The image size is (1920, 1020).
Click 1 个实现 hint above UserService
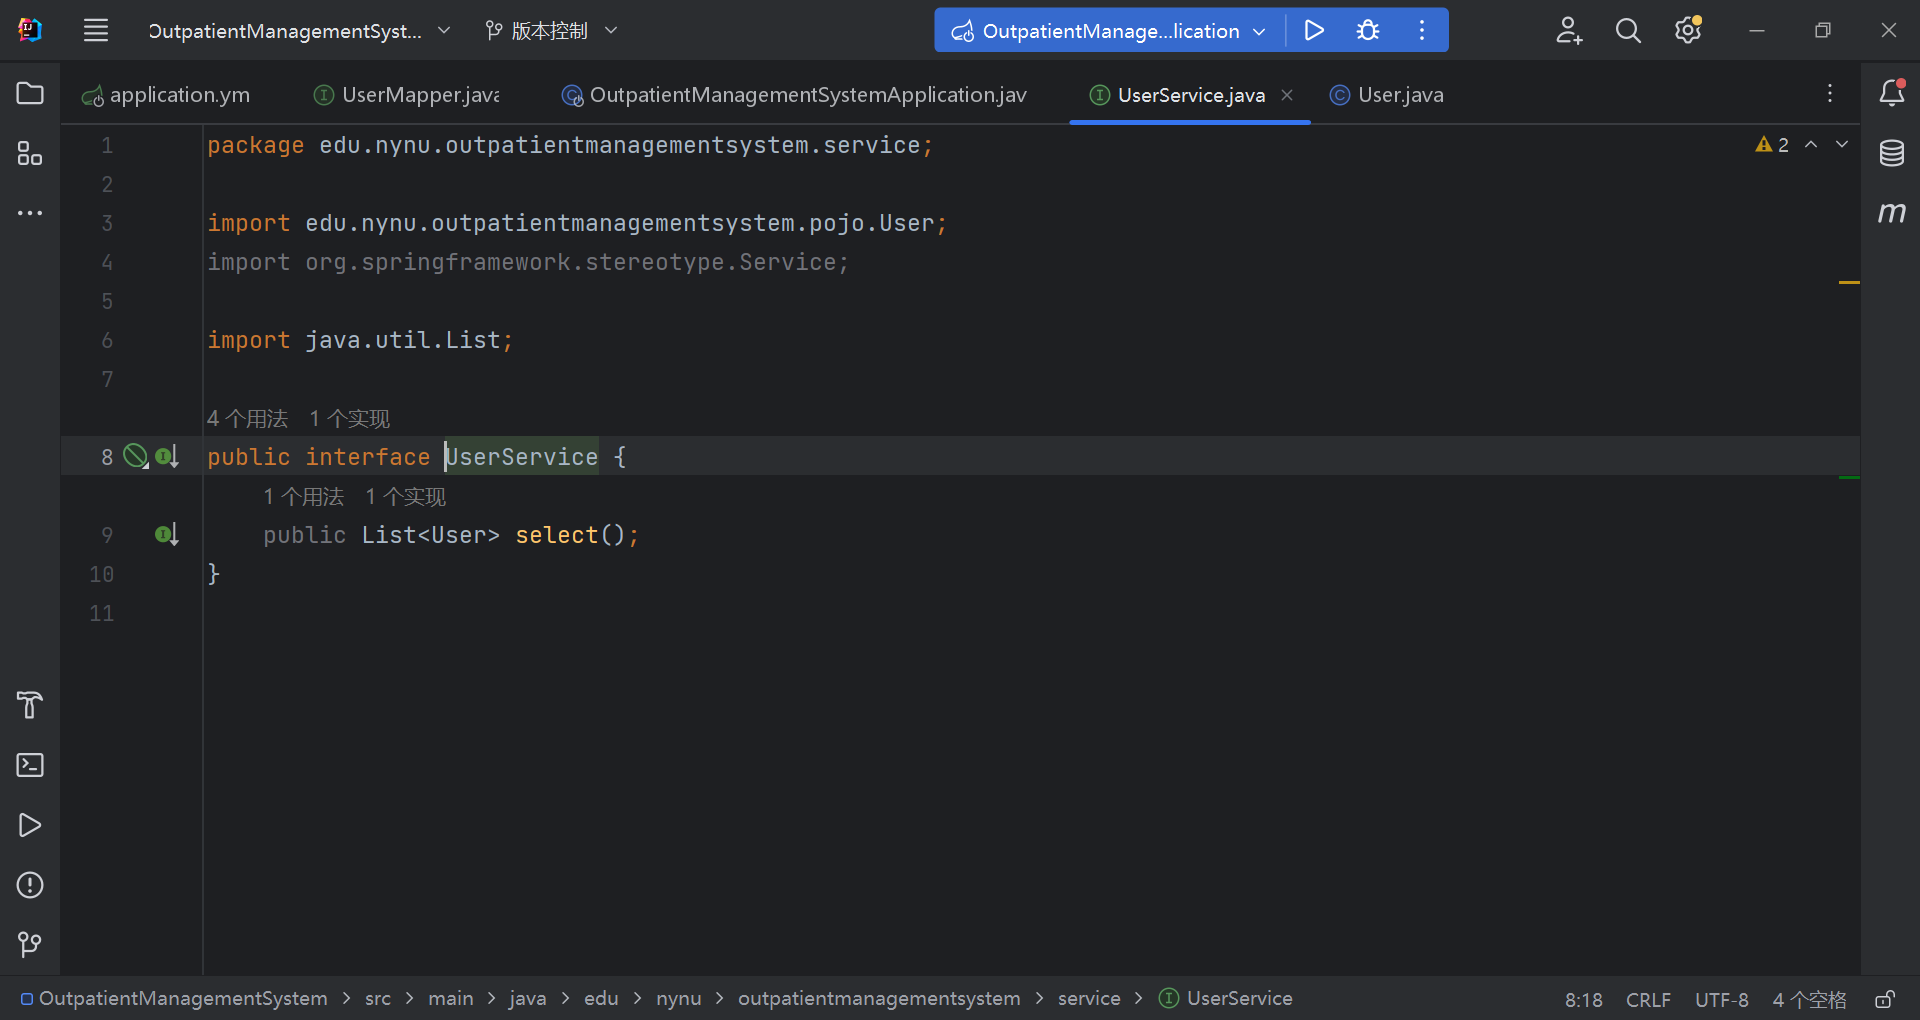click(x=350, y=419)
